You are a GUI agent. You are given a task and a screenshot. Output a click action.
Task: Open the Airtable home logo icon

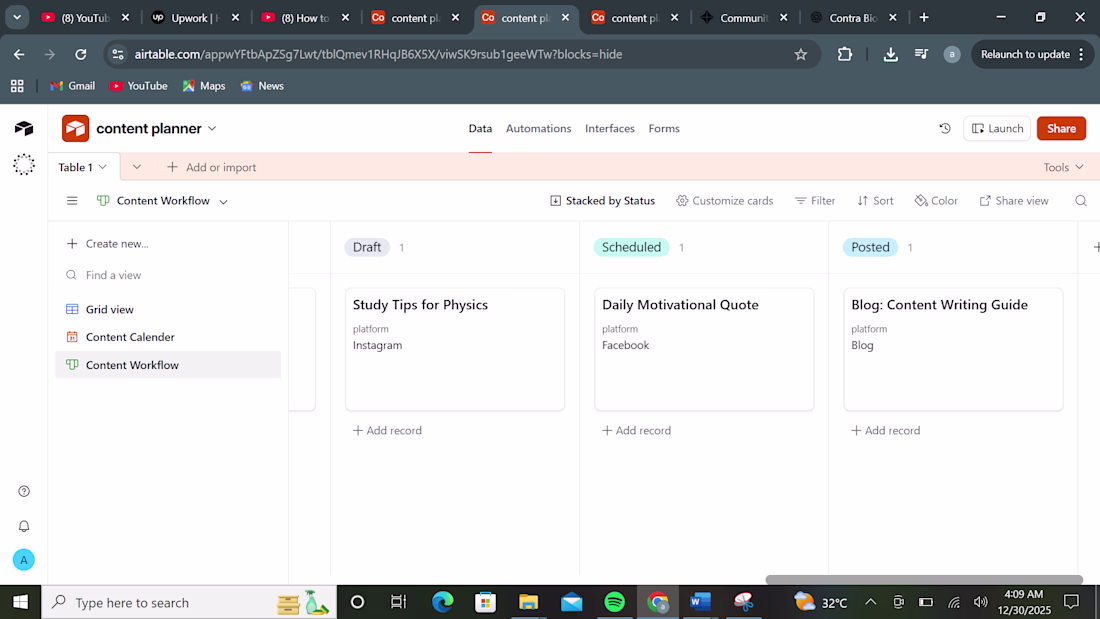coord(24,128)
